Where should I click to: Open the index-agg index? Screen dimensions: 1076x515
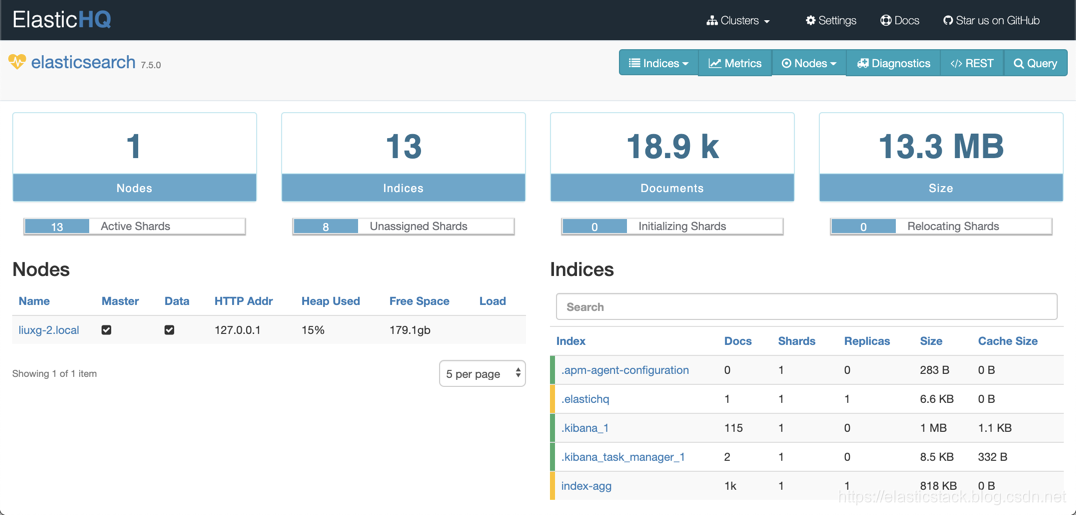586,486
